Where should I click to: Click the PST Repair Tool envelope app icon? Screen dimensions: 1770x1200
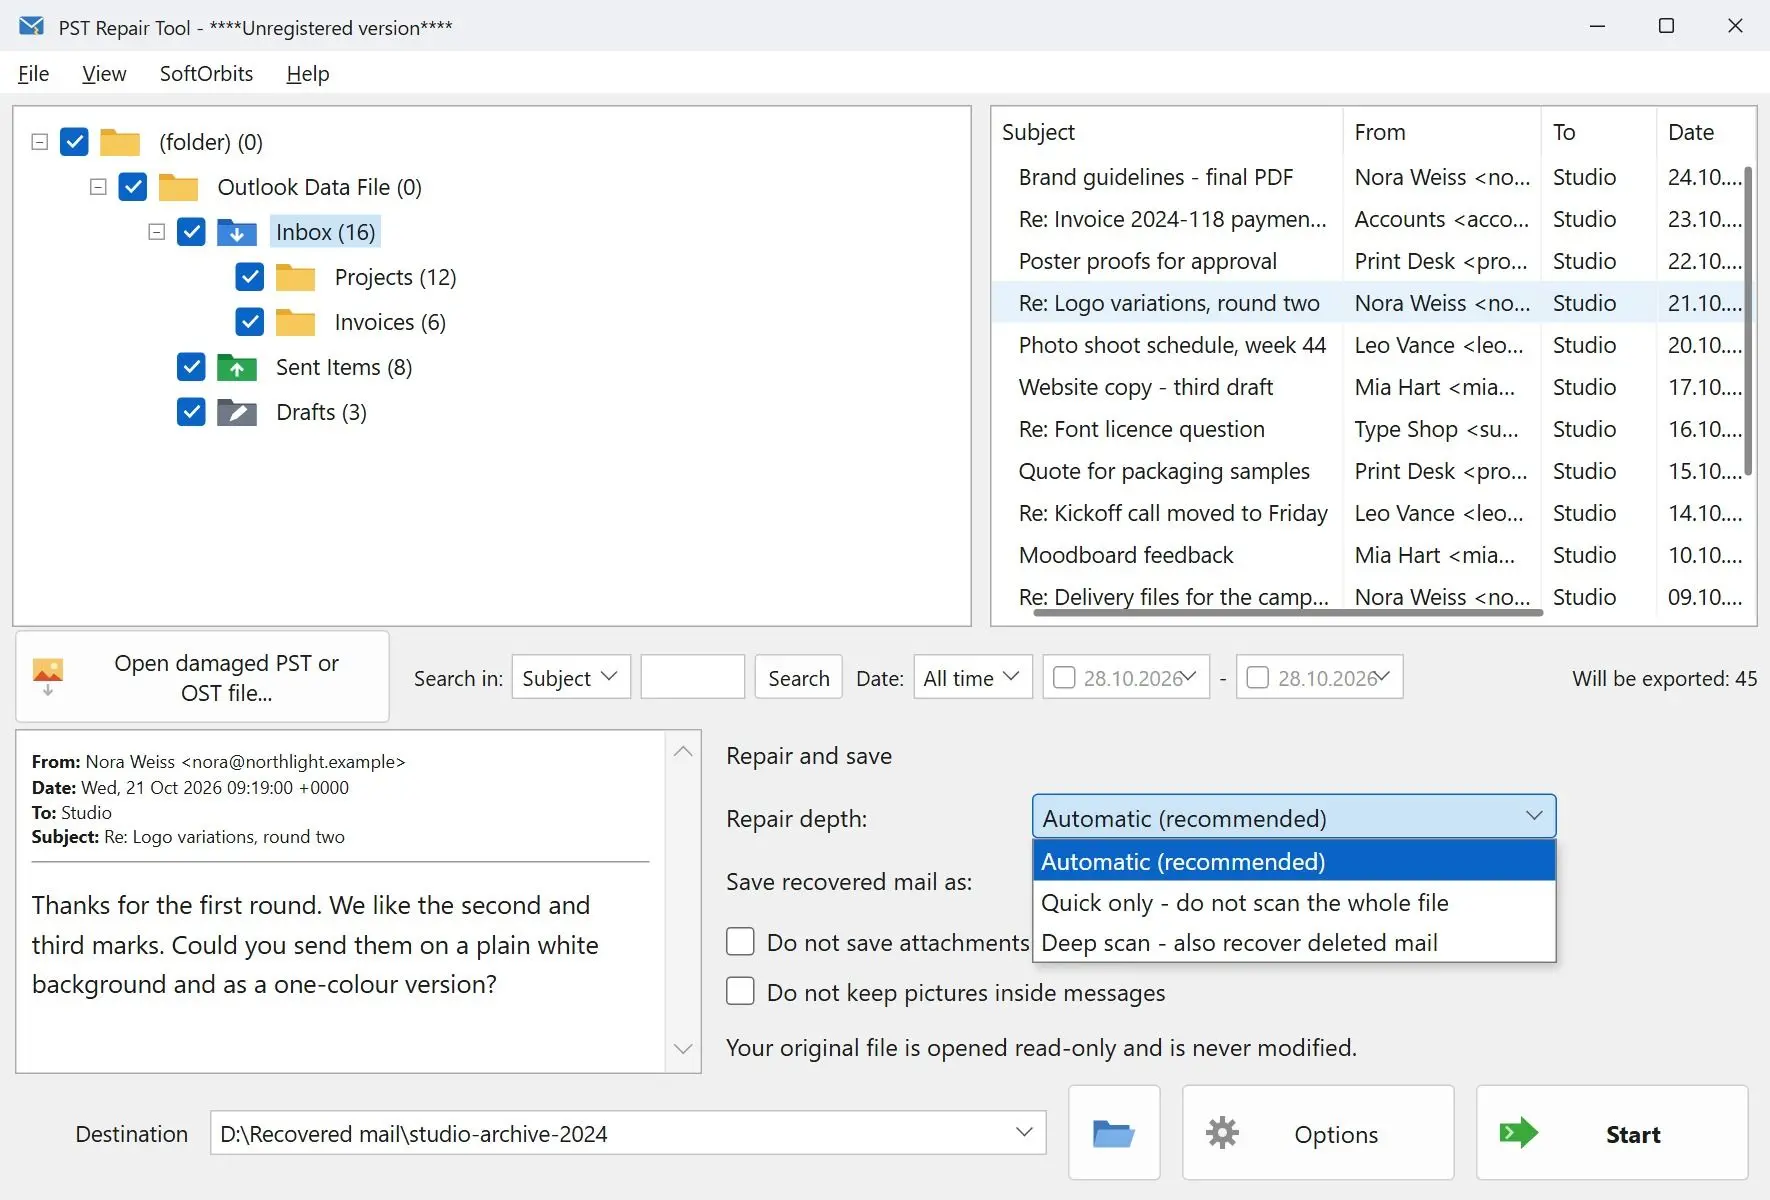(x=31, y=26)
